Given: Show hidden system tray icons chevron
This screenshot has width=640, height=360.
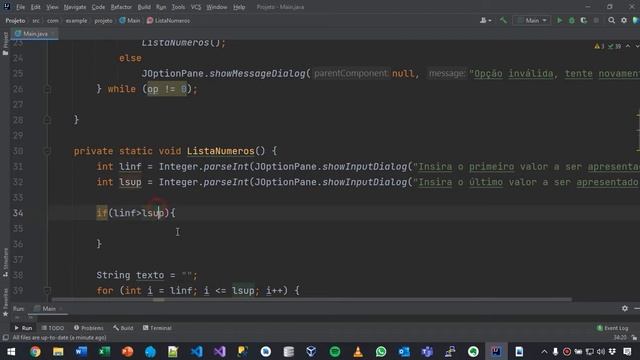Looking at the screenshot, I should click(x=544, y=351).
